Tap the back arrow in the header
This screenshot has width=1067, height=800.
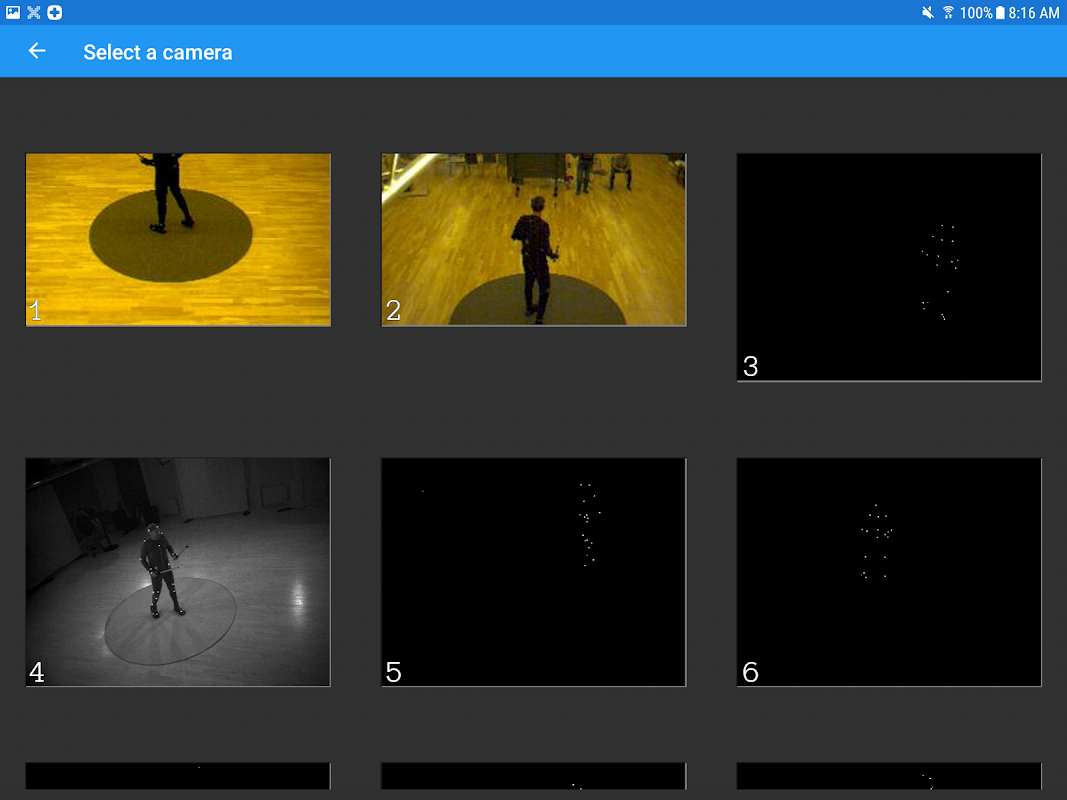37,51
